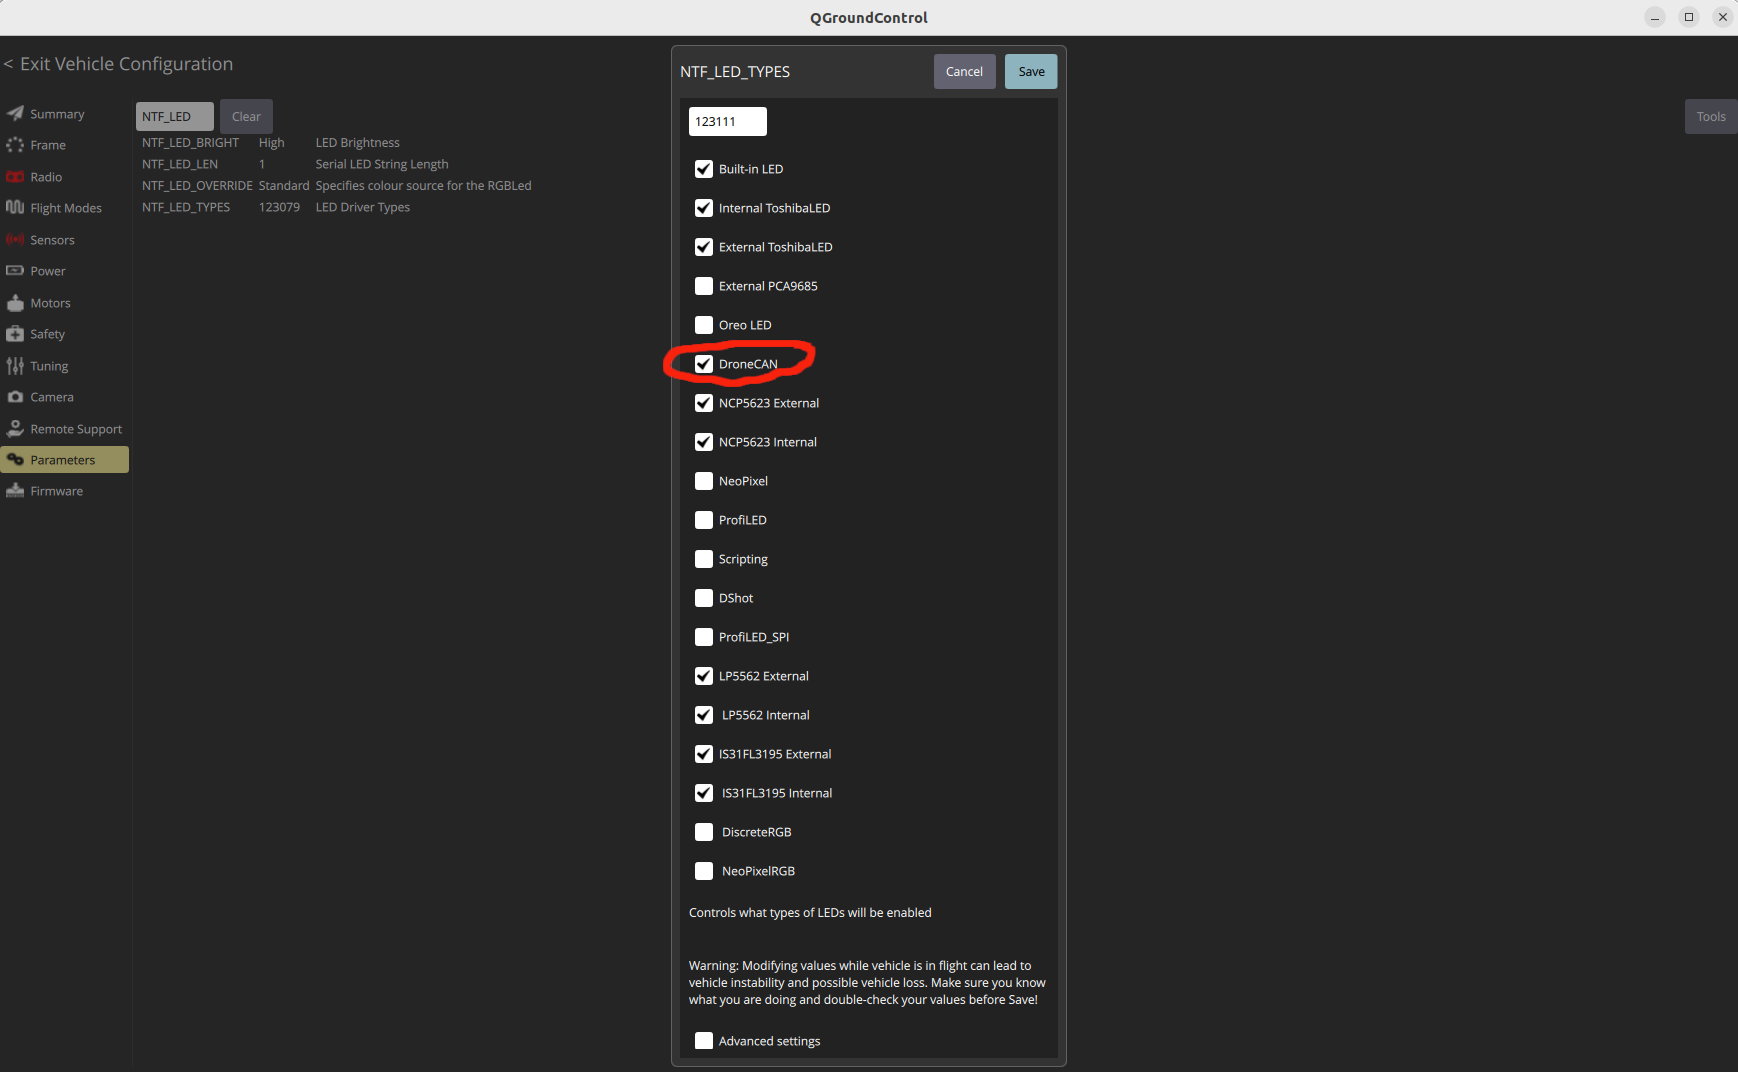The height and width of the screenshot is (1072, 1738).
Task: Switch to the Firmware page
Action: [x=56, y=491]
